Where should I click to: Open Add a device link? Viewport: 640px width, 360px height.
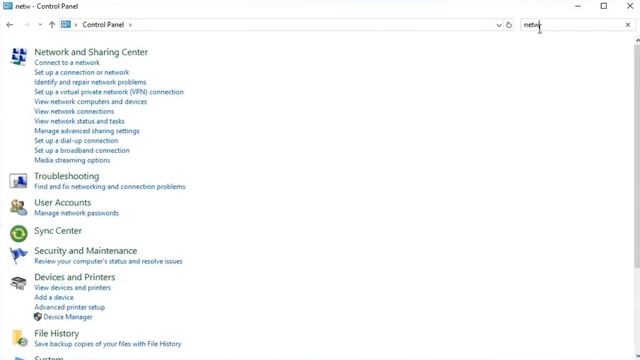(x=54, y=297)
